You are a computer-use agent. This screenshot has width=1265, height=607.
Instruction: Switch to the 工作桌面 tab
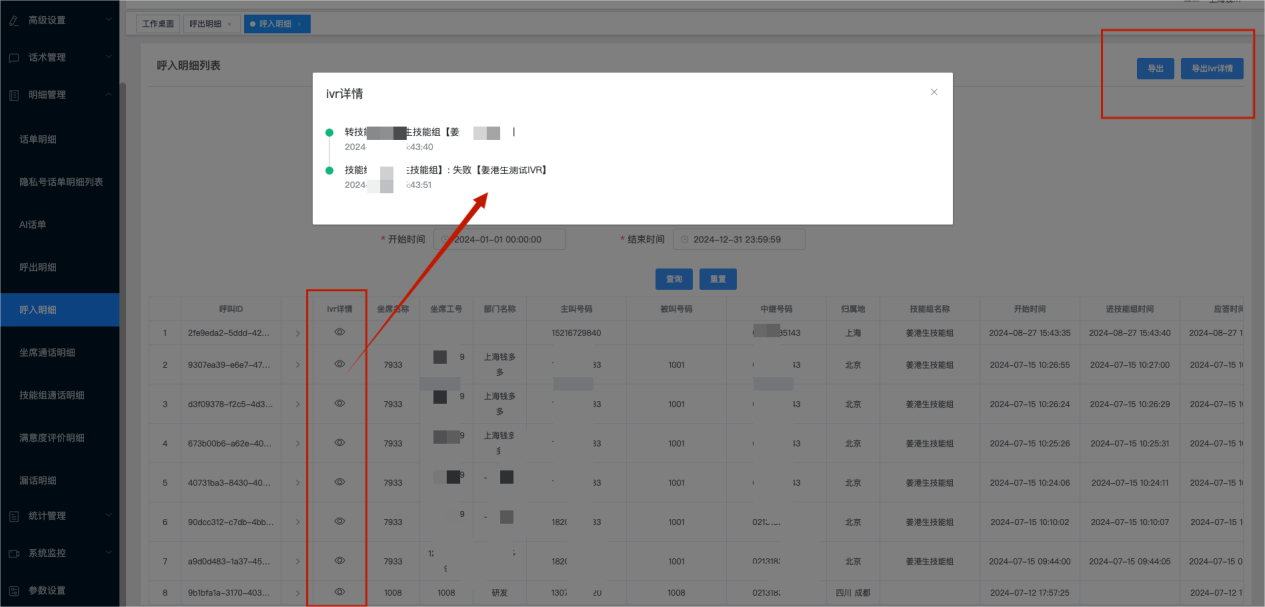coord(157,24)
